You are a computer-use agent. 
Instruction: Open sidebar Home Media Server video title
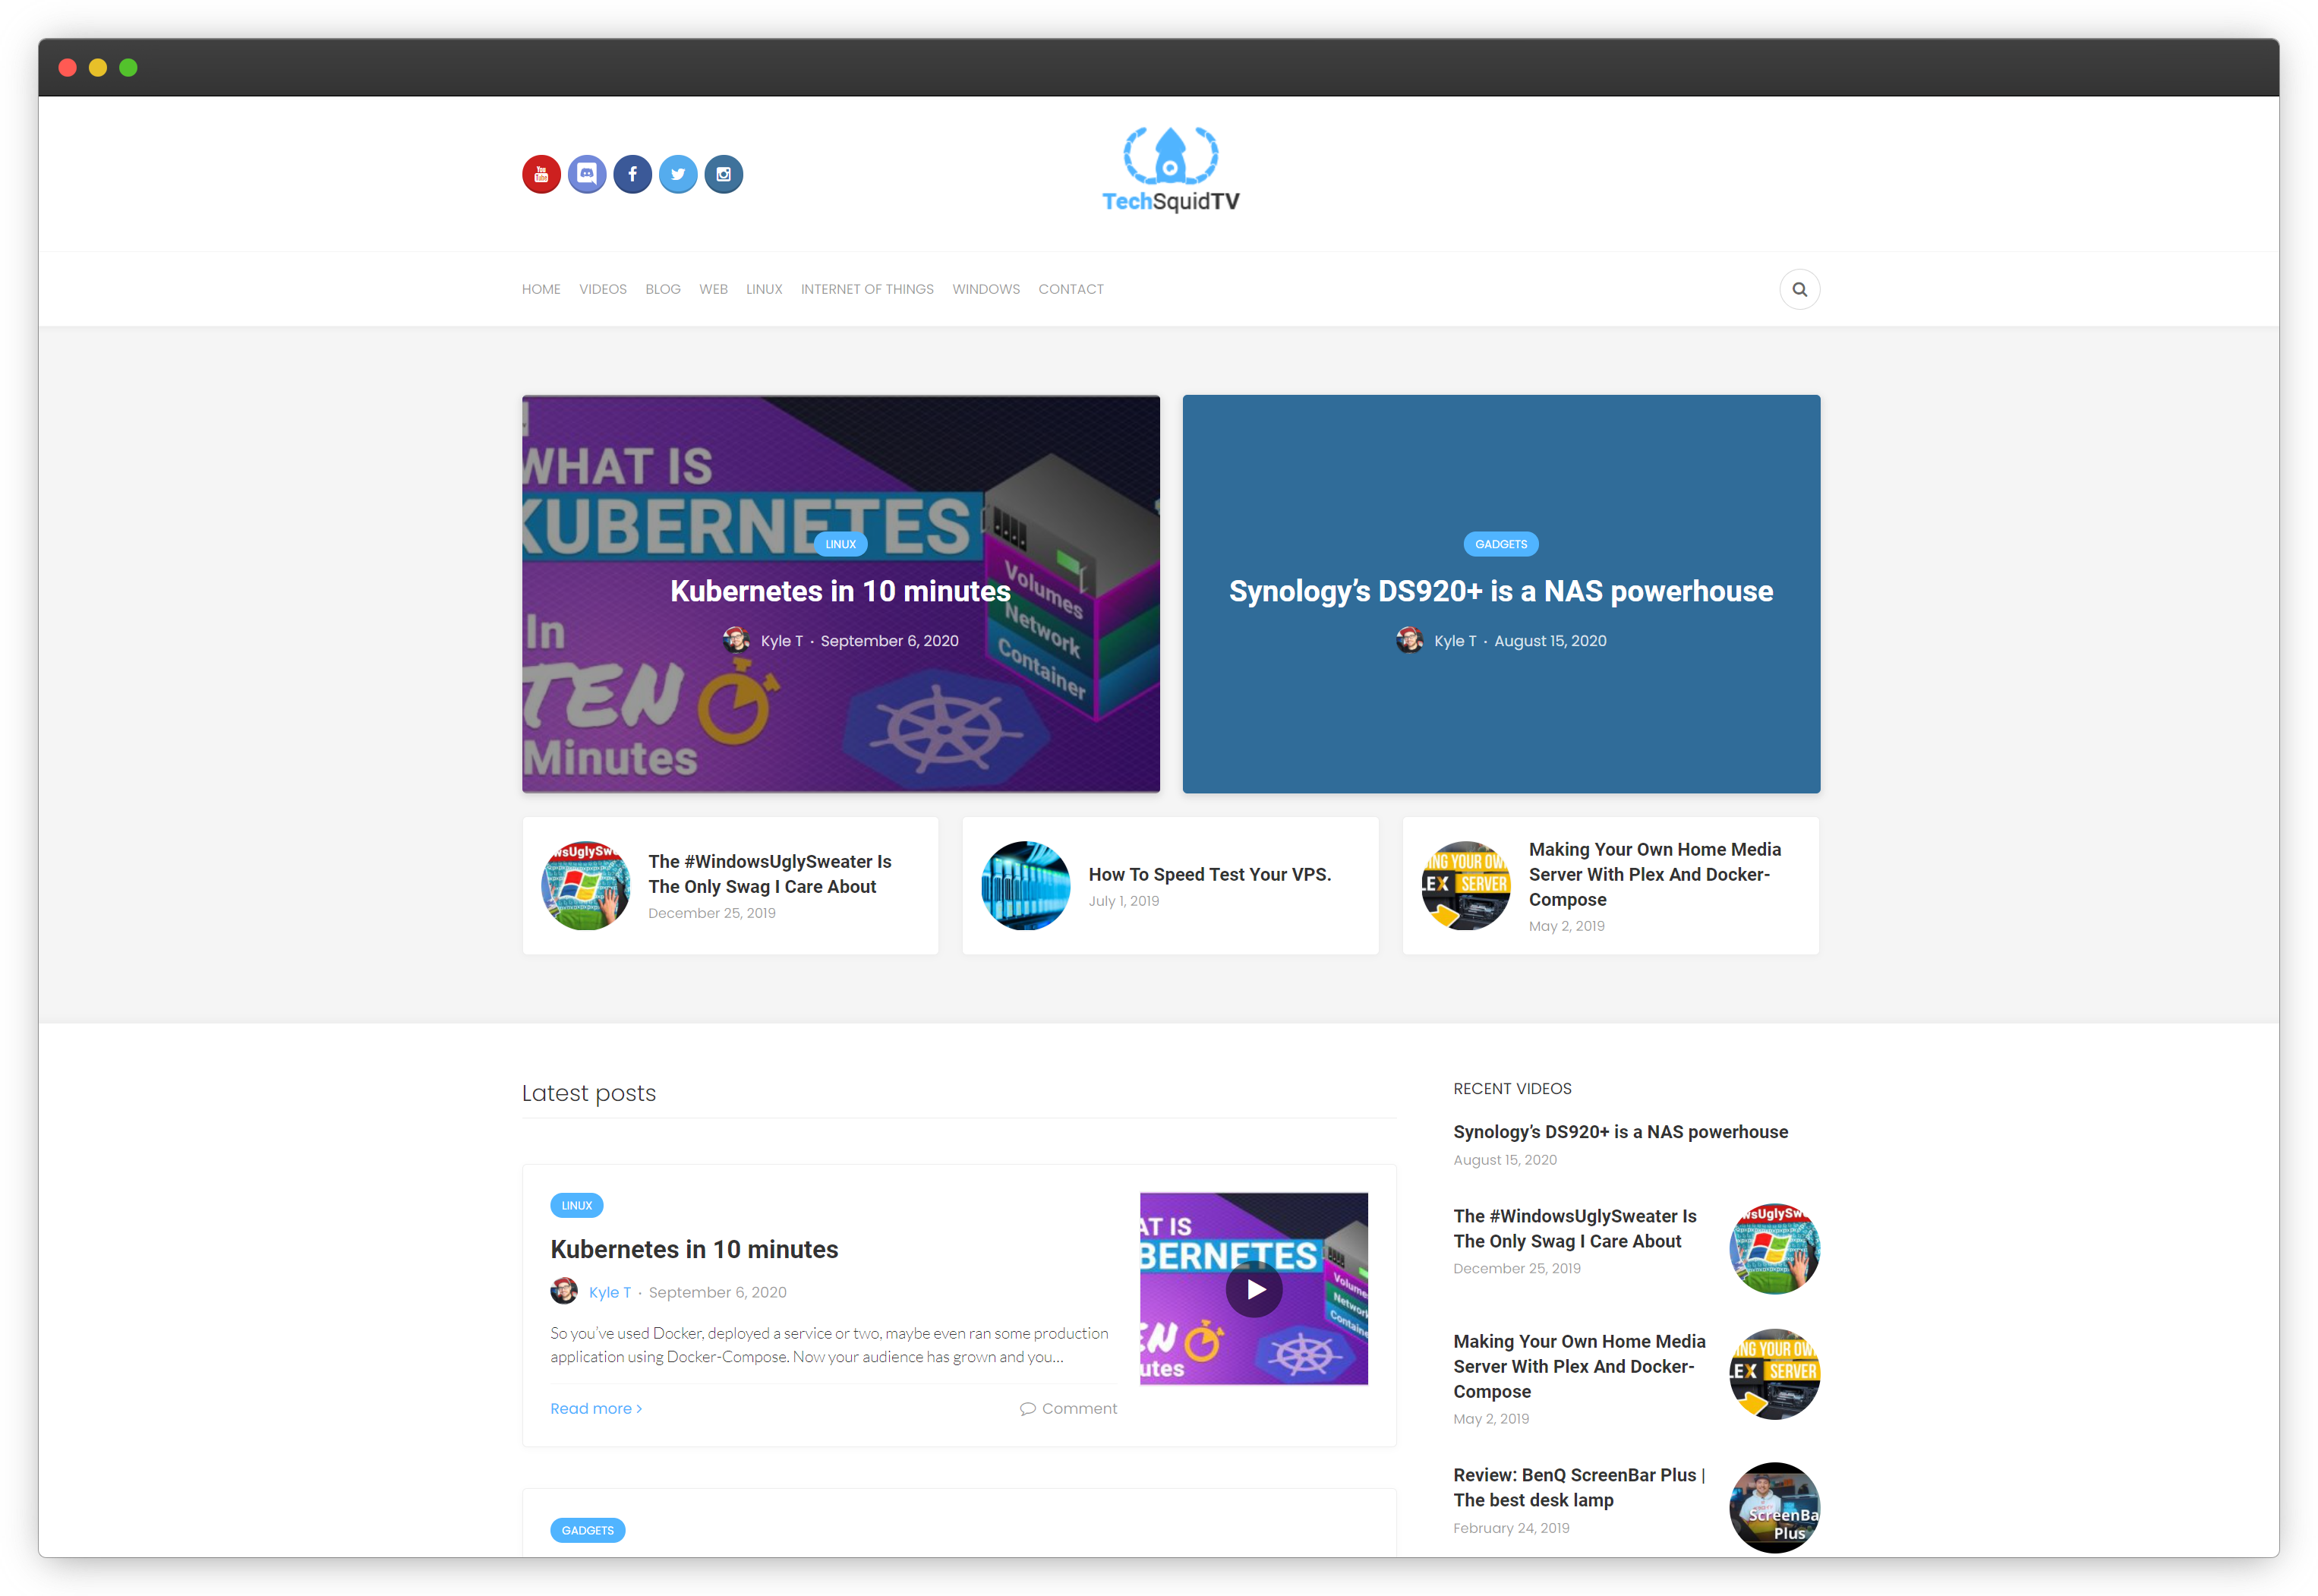coord(1580,1366)
